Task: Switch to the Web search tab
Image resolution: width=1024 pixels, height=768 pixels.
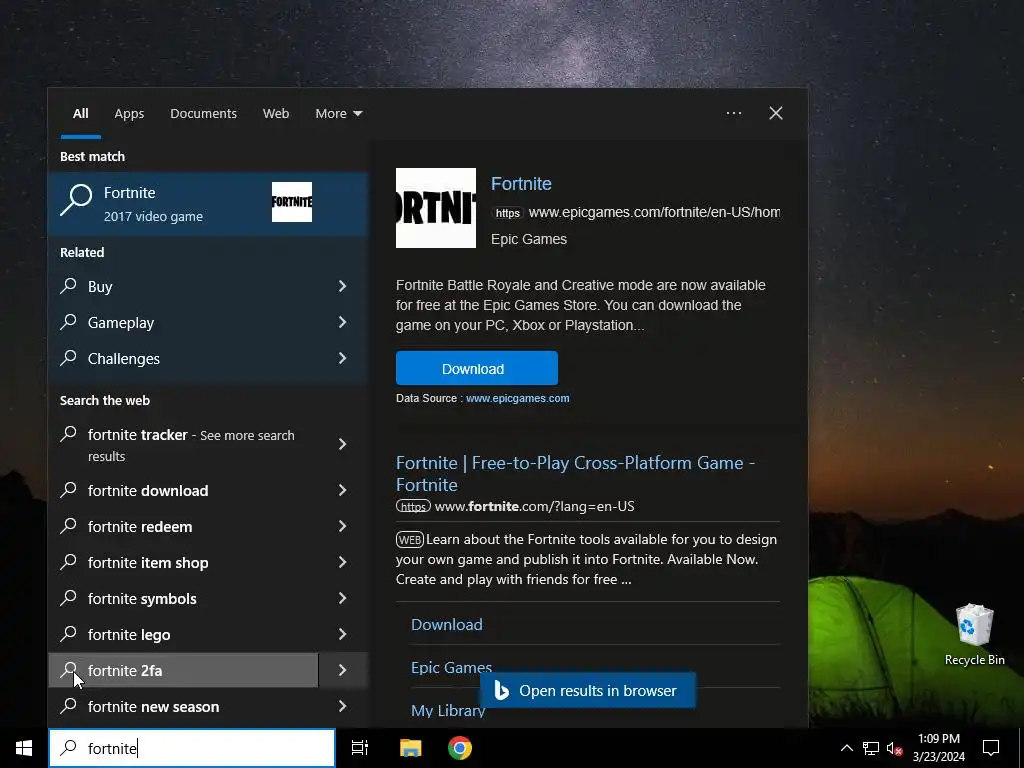Action: 276,114
